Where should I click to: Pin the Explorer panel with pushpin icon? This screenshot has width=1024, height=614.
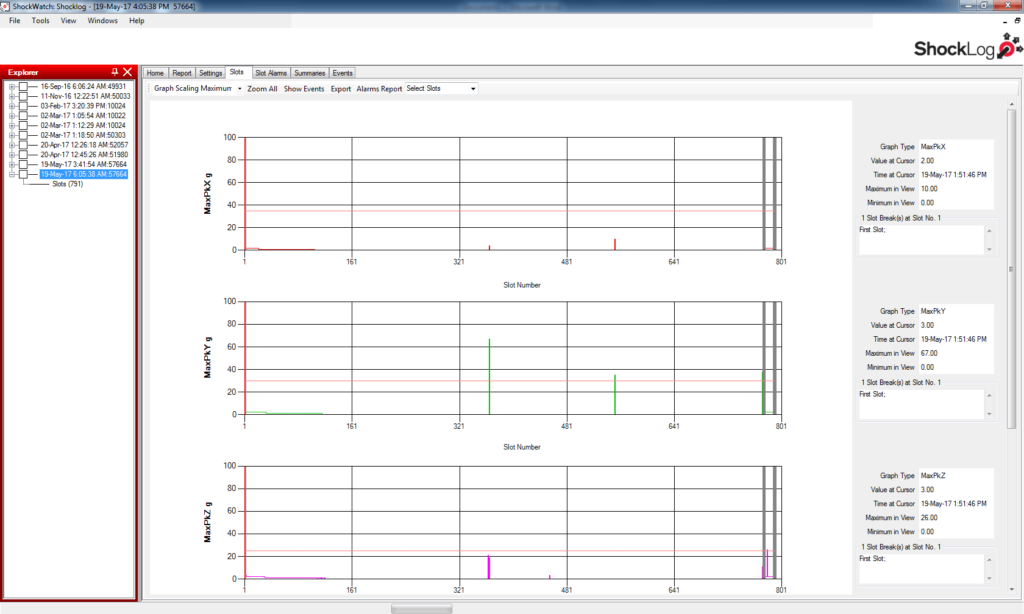pos(115,72)
